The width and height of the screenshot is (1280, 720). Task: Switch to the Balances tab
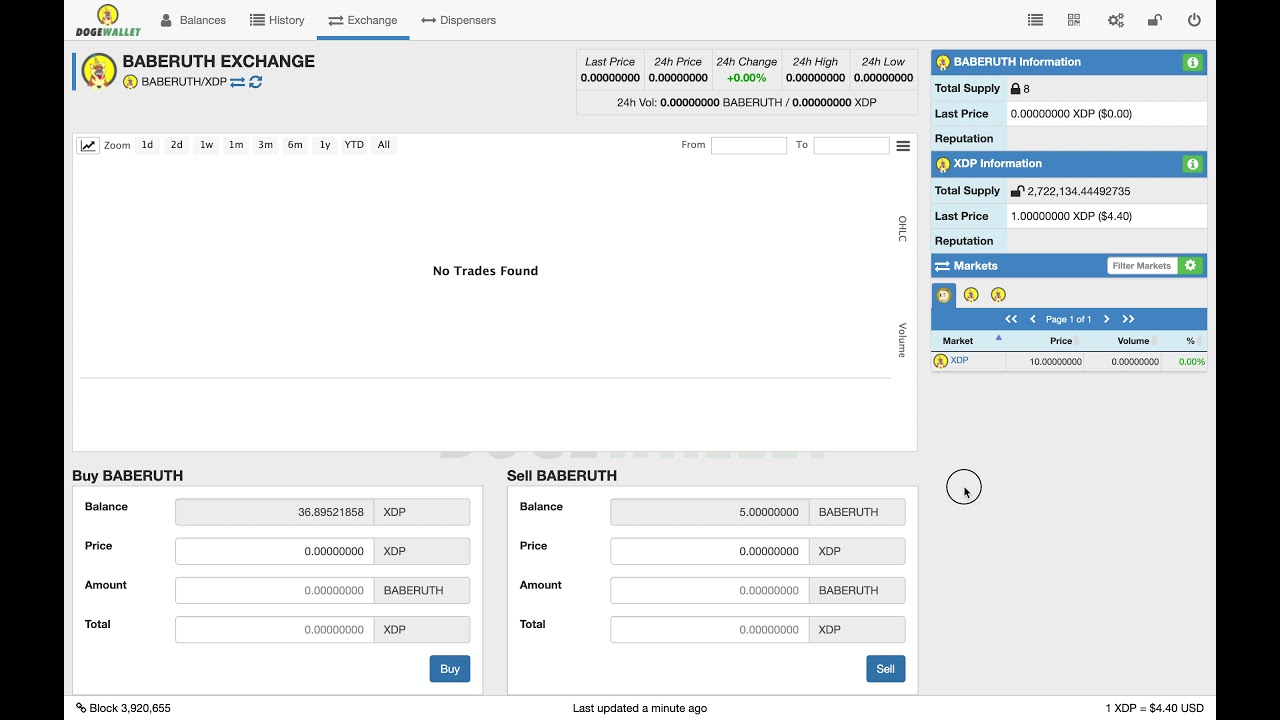click(x=193, y=20)
